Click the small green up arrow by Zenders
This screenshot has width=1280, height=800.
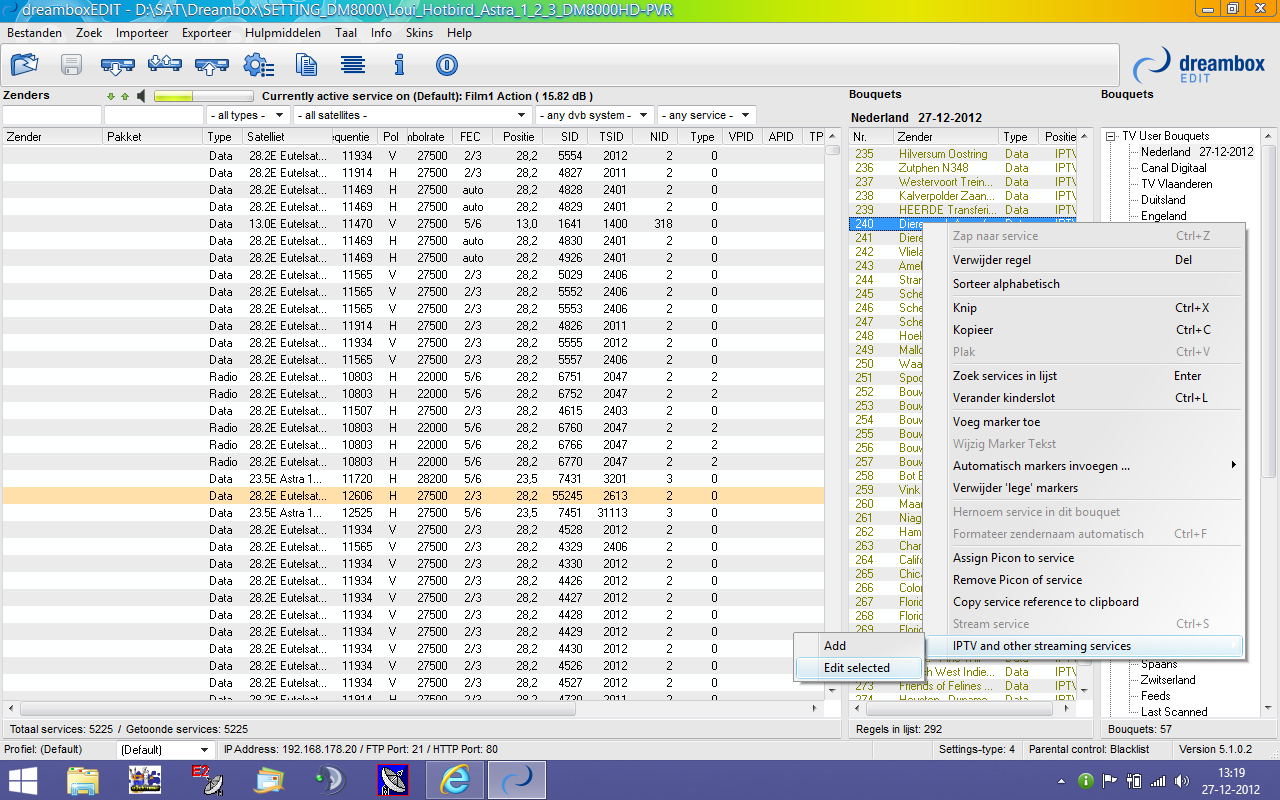pos(125,97)
